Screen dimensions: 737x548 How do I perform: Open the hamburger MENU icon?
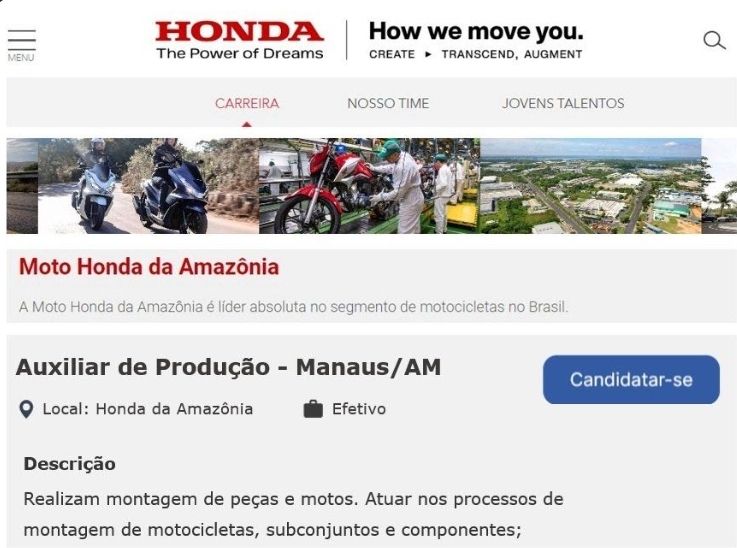(21, 45)
